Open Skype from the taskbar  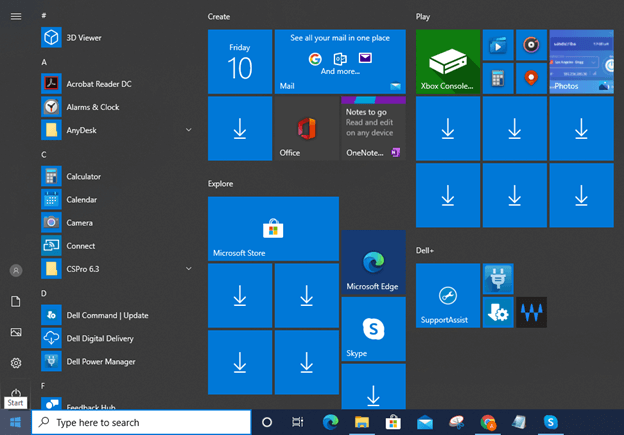(551, 422)
